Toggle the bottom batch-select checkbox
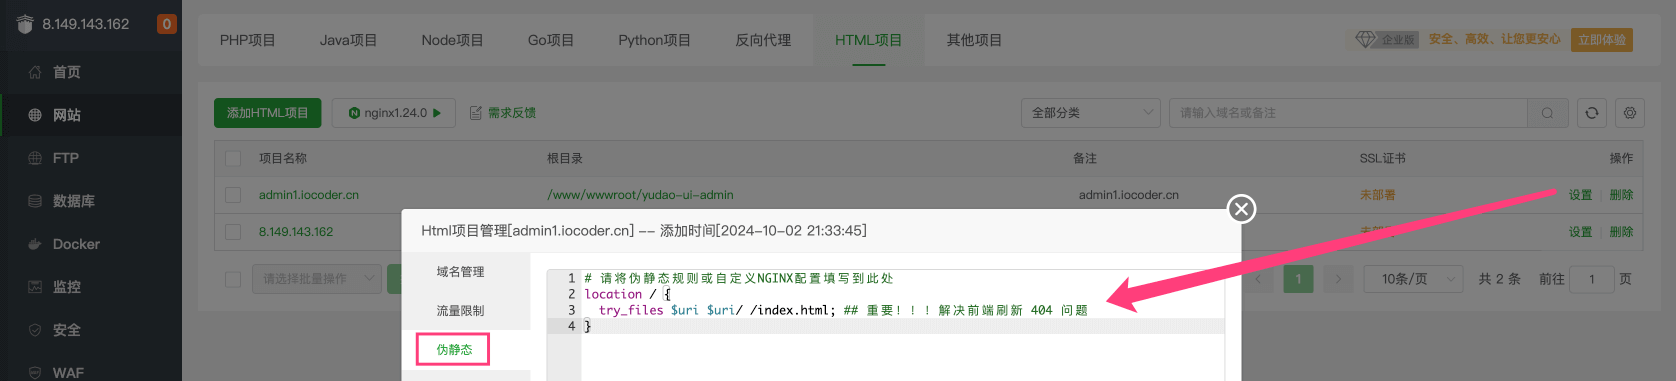1676x381 pixels. pos(233,279)
